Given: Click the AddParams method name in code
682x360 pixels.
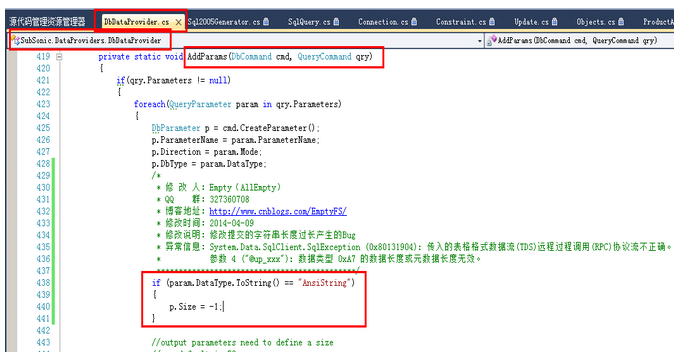Looking at the screenshot, I should (207, 57).
